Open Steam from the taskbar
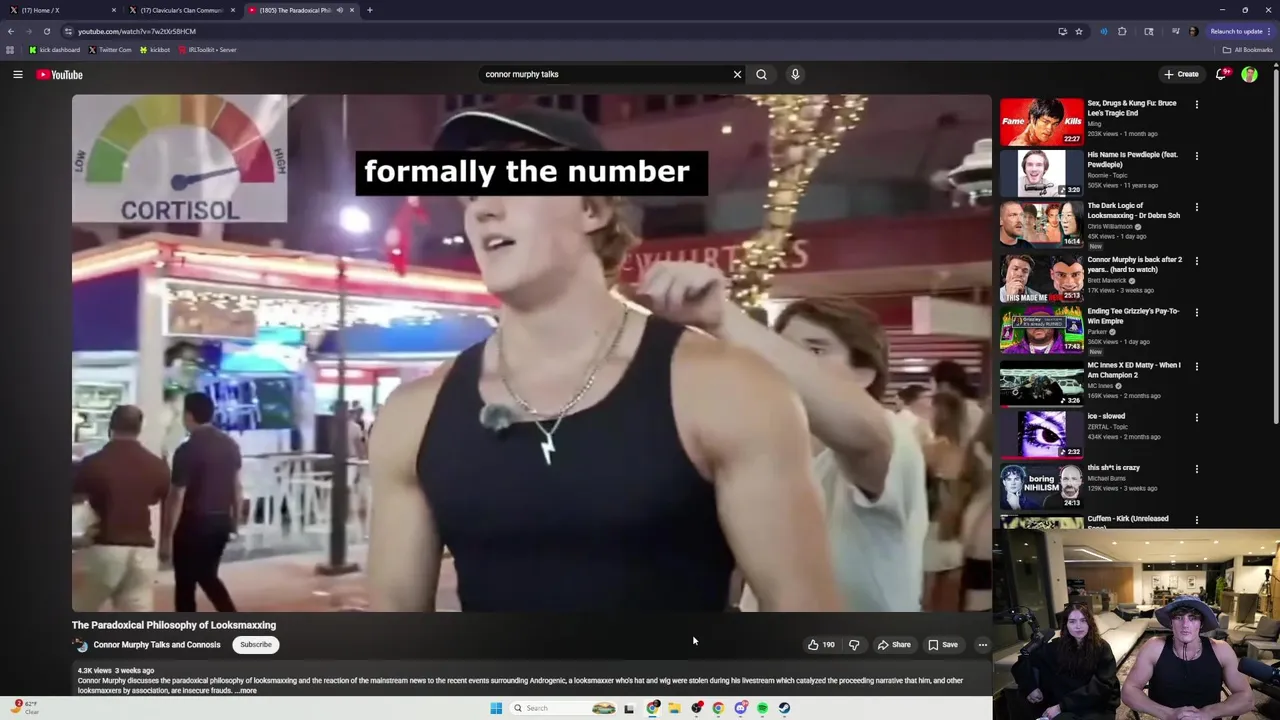 [784, 708]
